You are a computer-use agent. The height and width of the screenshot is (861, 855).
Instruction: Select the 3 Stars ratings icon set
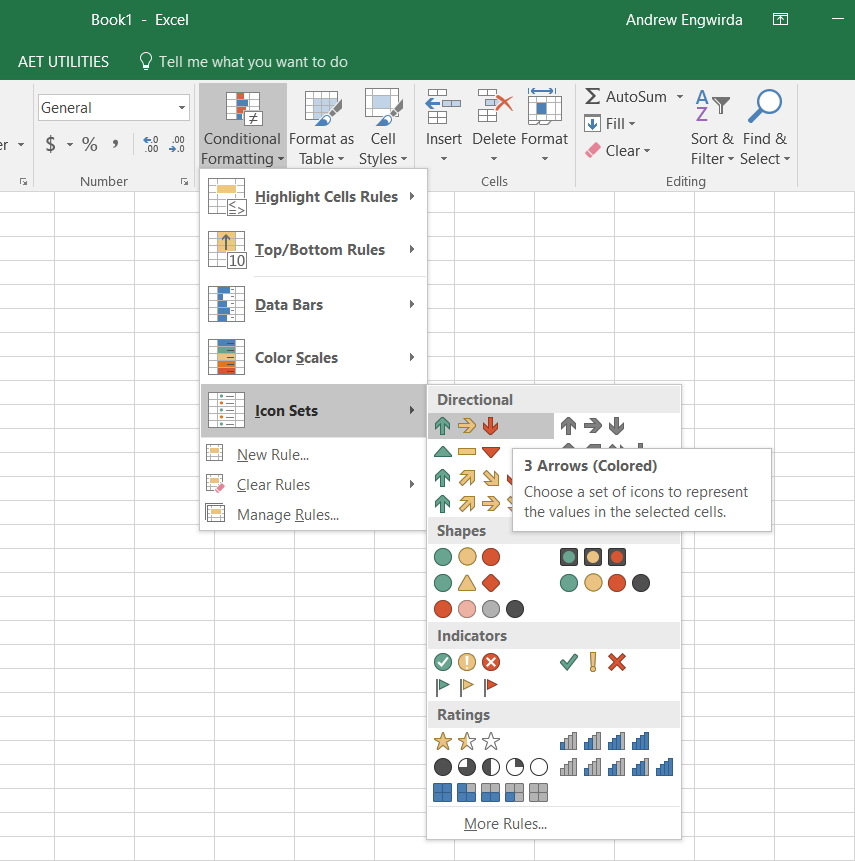pos(465,741)
